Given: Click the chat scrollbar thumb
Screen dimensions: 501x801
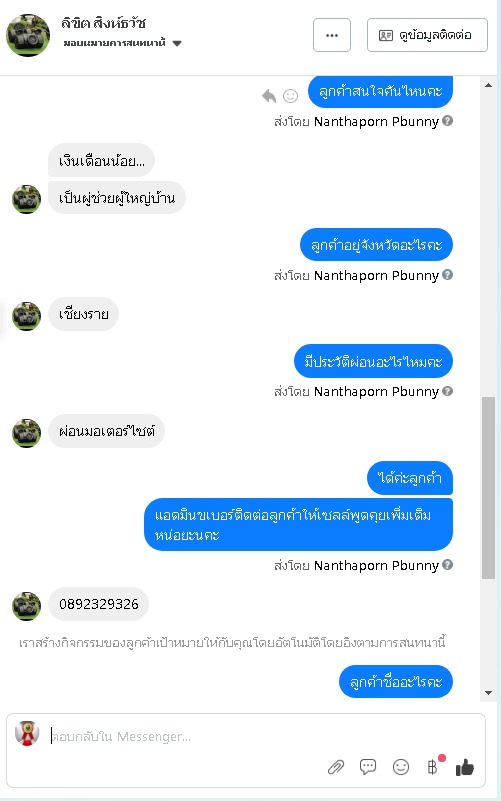Looking at the screenshot, I should [488, 488].
